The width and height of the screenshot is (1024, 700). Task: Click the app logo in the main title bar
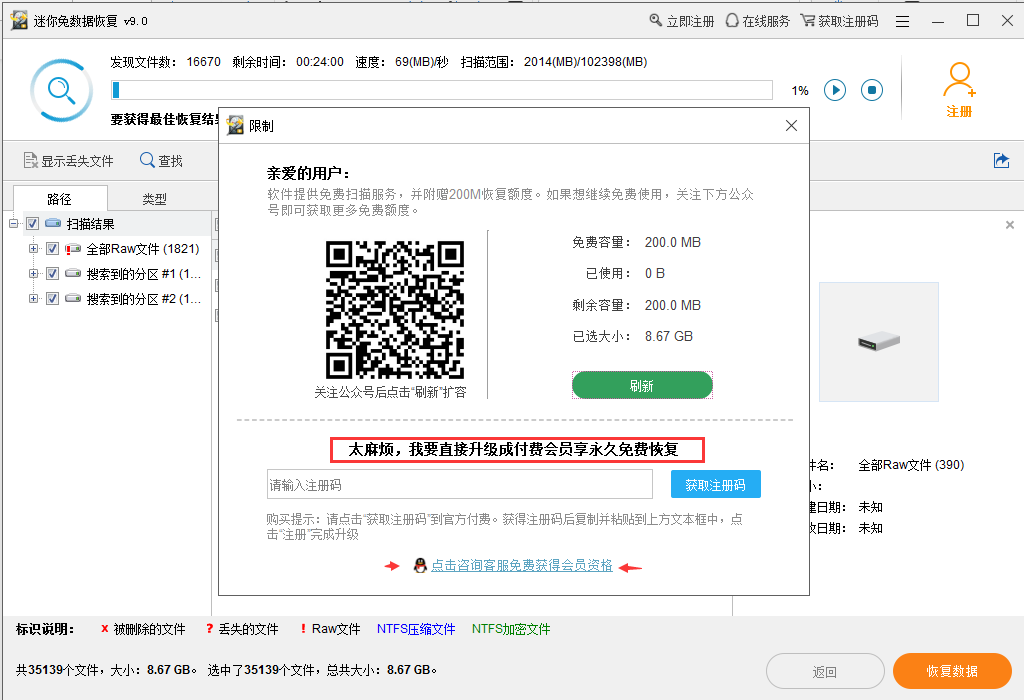tap(19, 21)
